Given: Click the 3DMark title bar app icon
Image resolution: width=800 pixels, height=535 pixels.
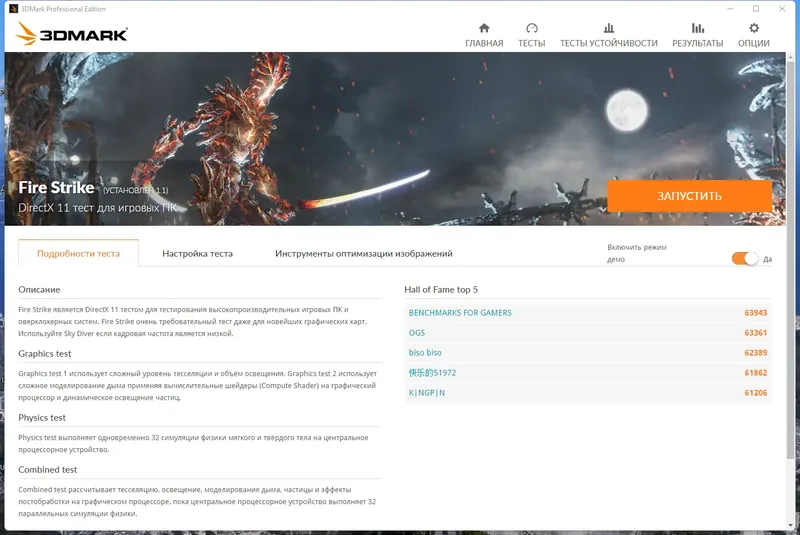Looking at the screenshot, I should [13, 9].
